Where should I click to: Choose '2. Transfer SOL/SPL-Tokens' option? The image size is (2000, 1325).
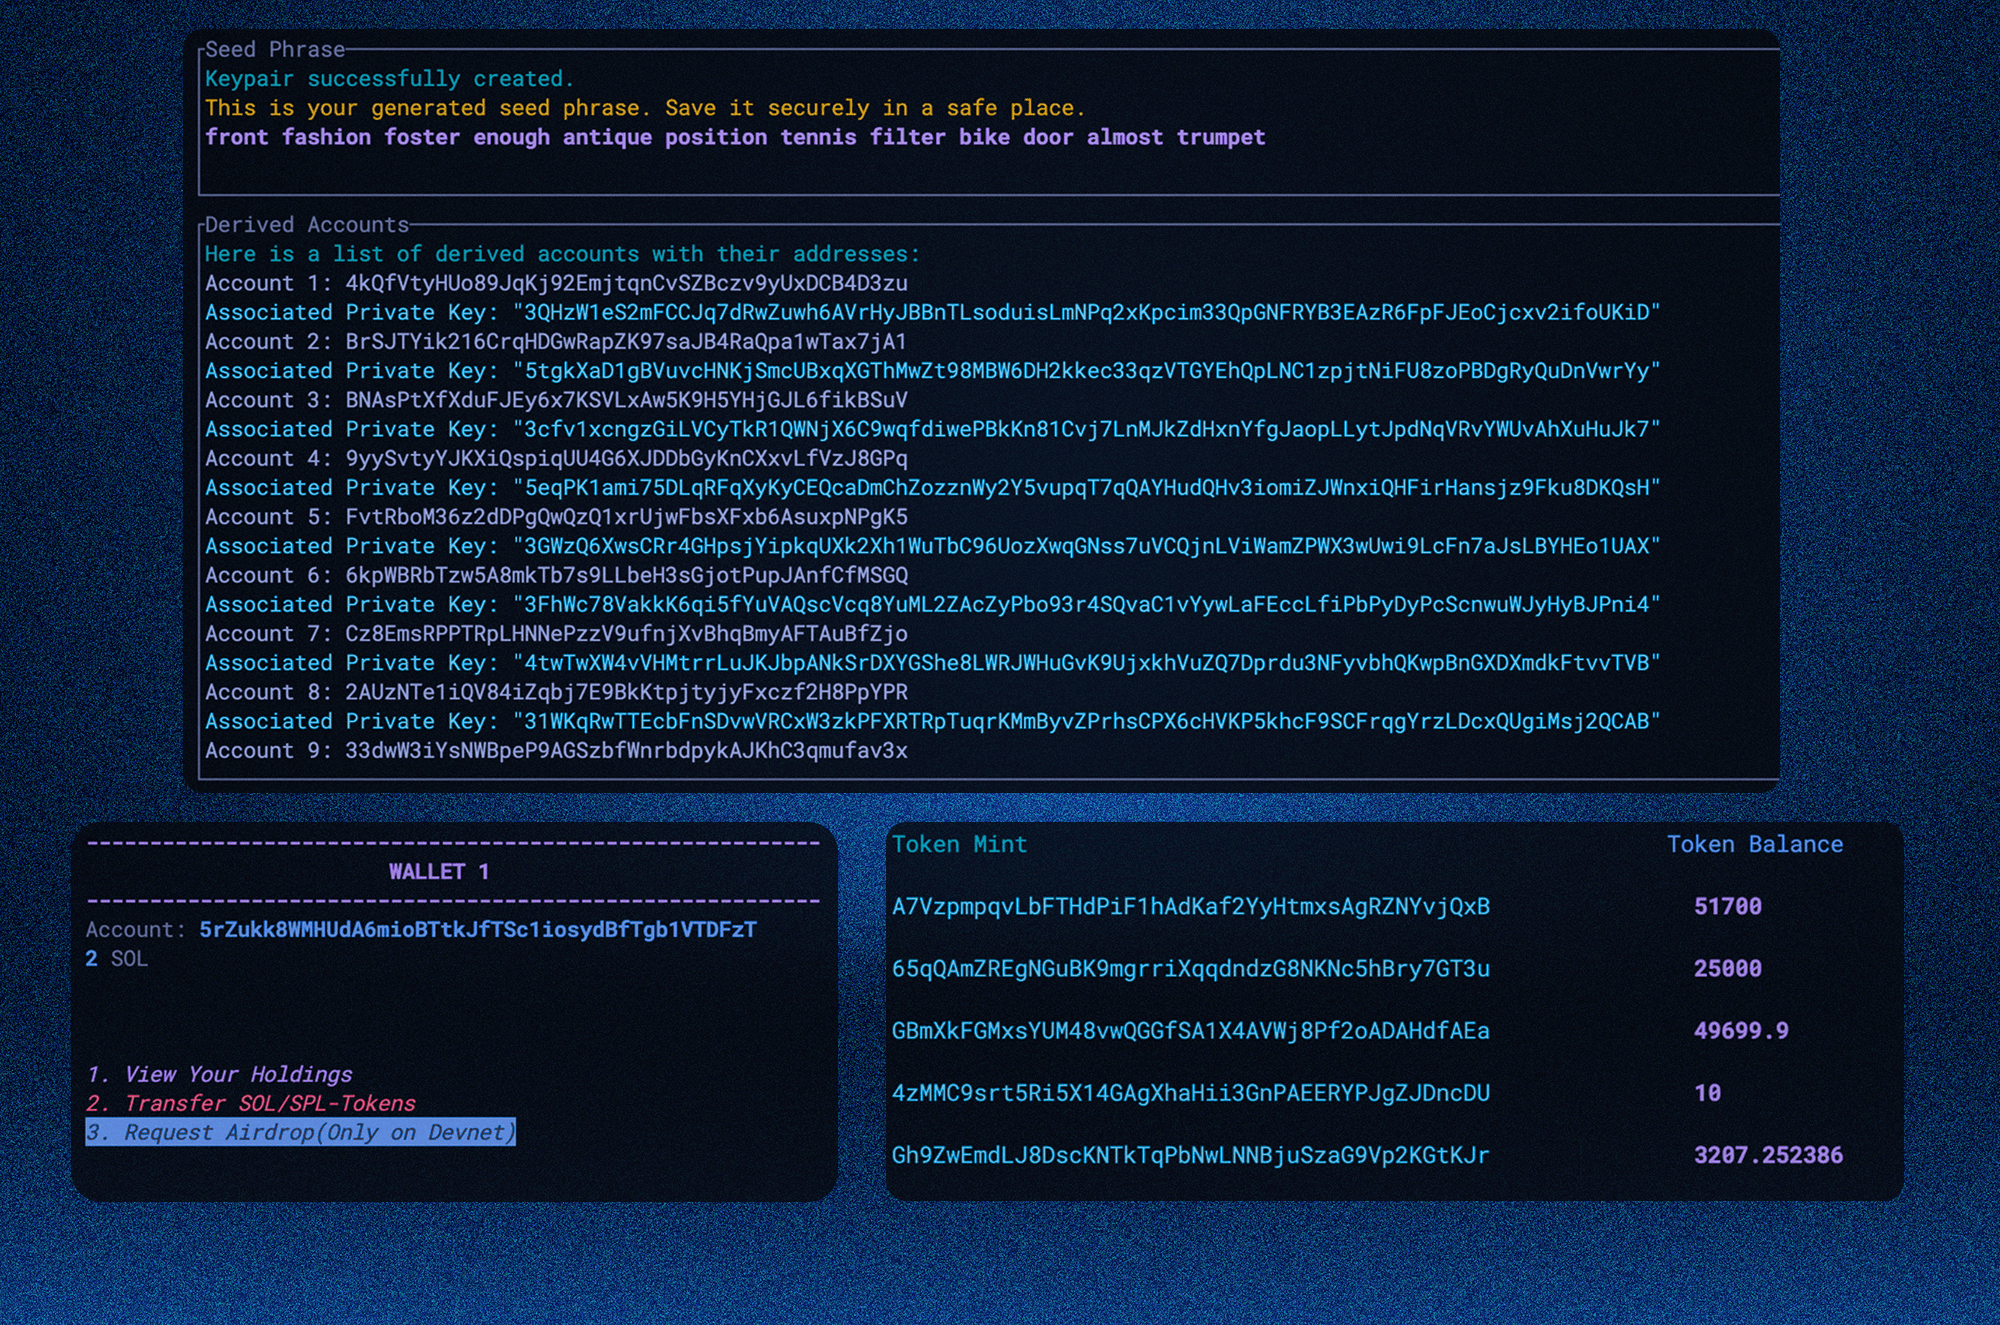251,1103
